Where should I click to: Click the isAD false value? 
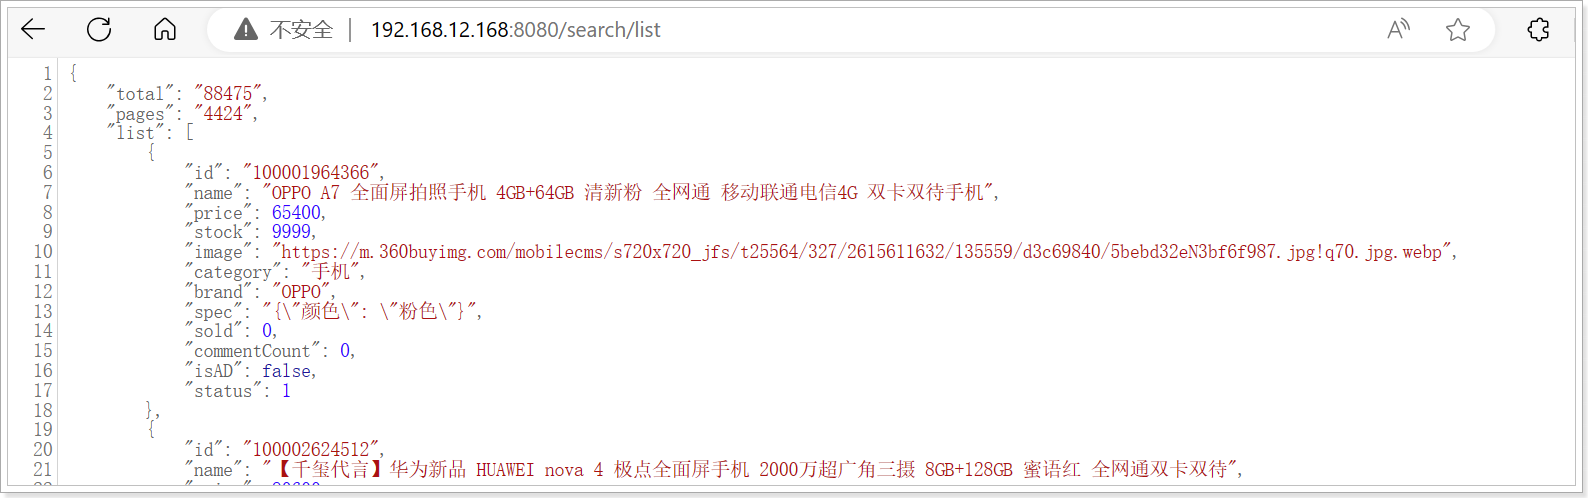click(x=287, y=371)
